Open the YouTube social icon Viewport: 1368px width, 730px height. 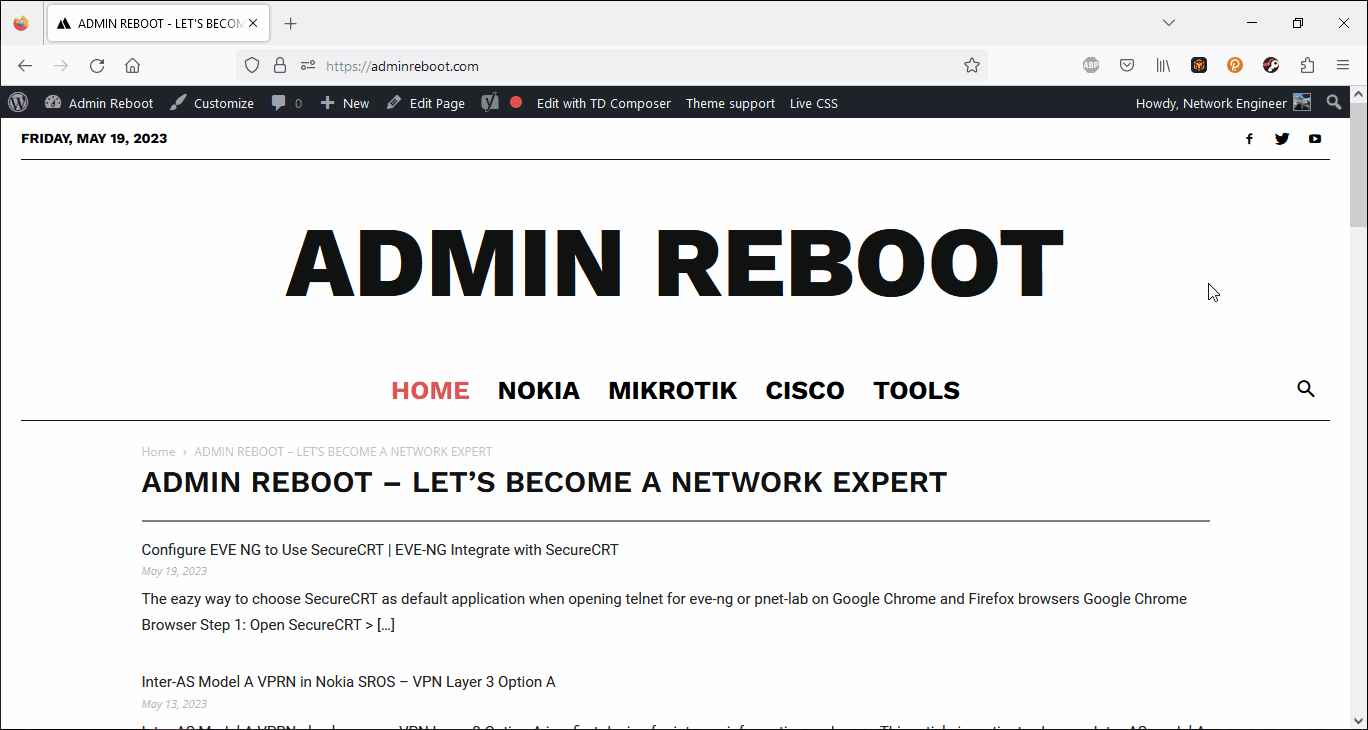pyautogui.click(x=1315, y=139)
